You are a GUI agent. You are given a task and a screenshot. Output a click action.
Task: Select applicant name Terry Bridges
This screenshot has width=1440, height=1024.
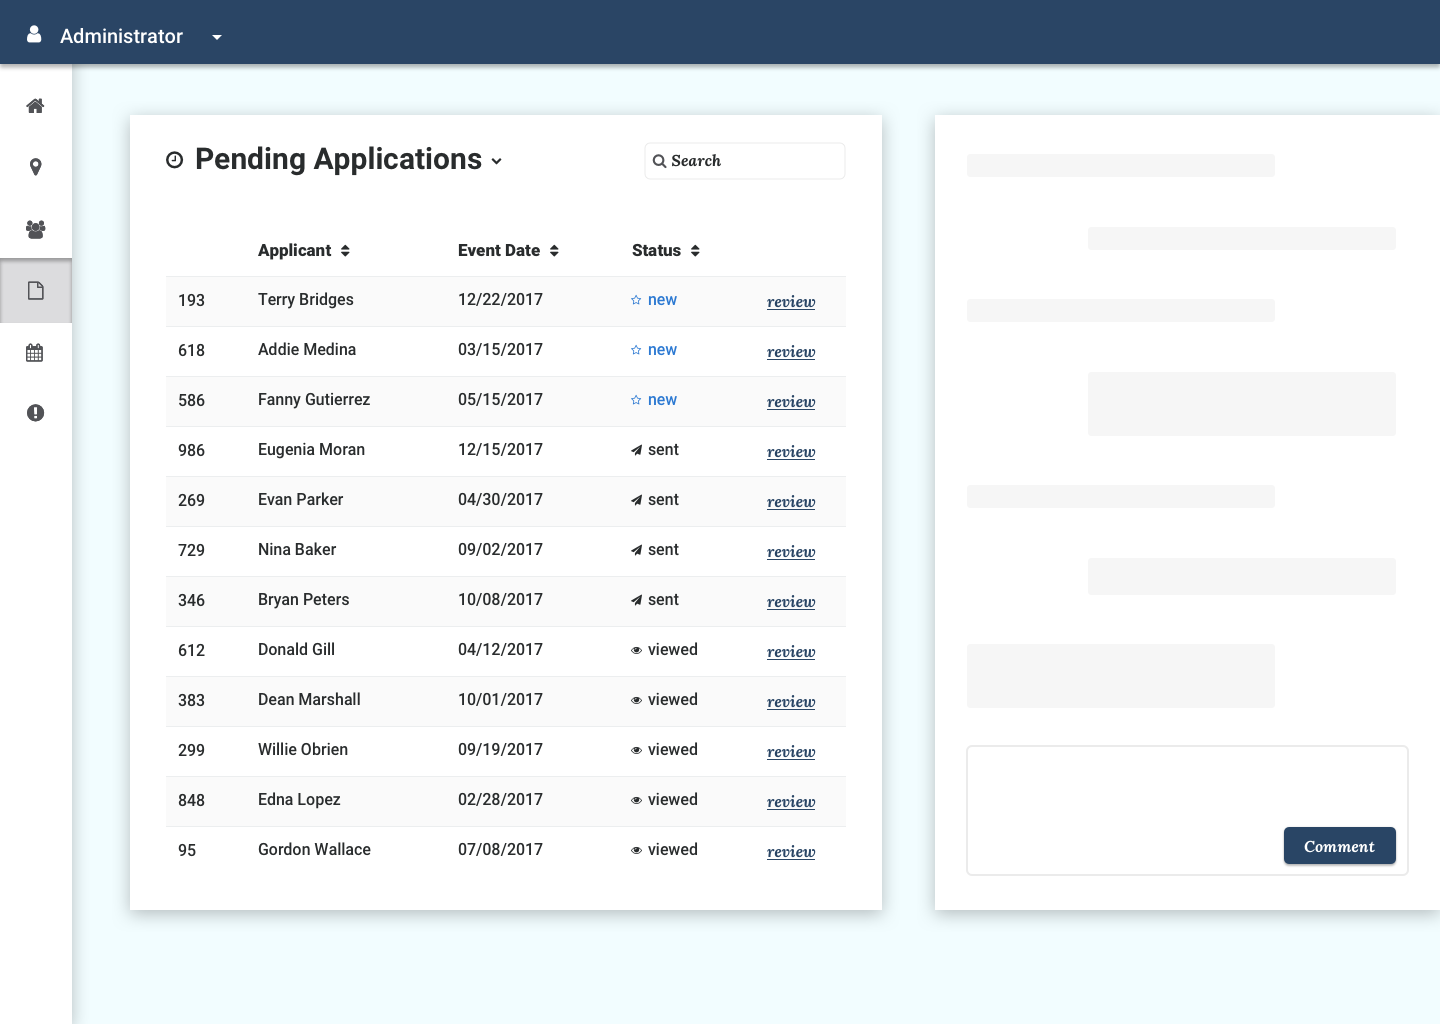pyautogui.click(x=306, y=300)
